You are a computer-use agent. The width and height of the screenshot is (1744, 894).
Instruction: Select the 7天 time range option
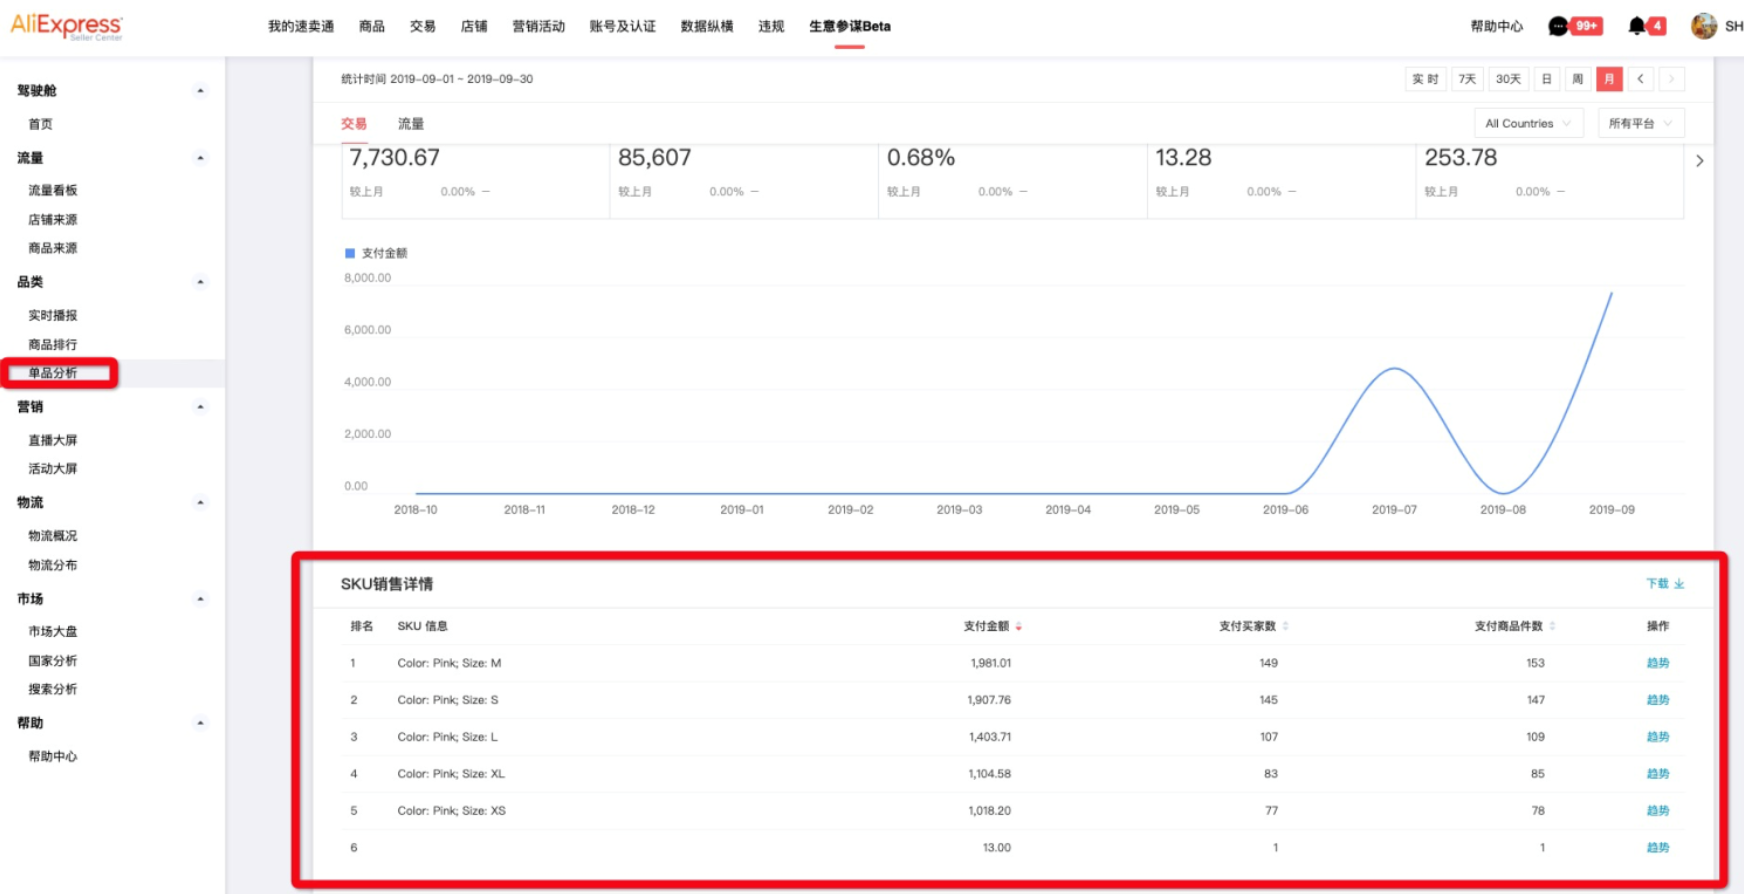pyautogui.click(x=1467, y=79)
